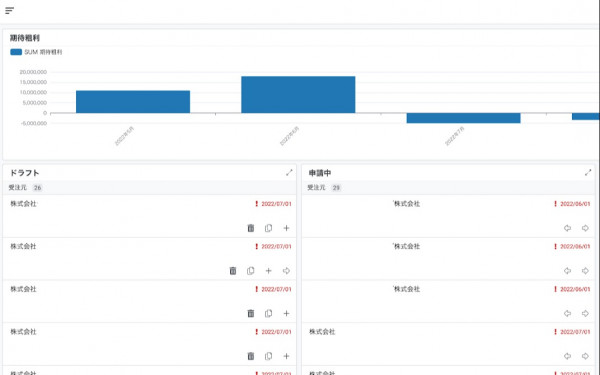The height and width of the screenshot is (375, 600).
Task: Click the plus icon on first ドラフト card
Action: click(286, 228)
